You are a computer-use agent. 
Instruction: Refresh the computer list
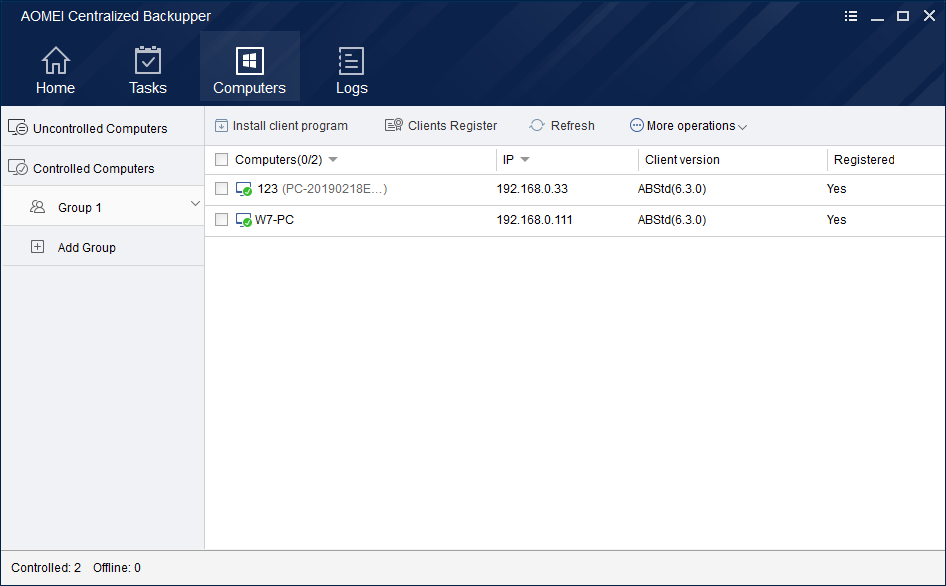pyautogui.click(x=562, y=126)
